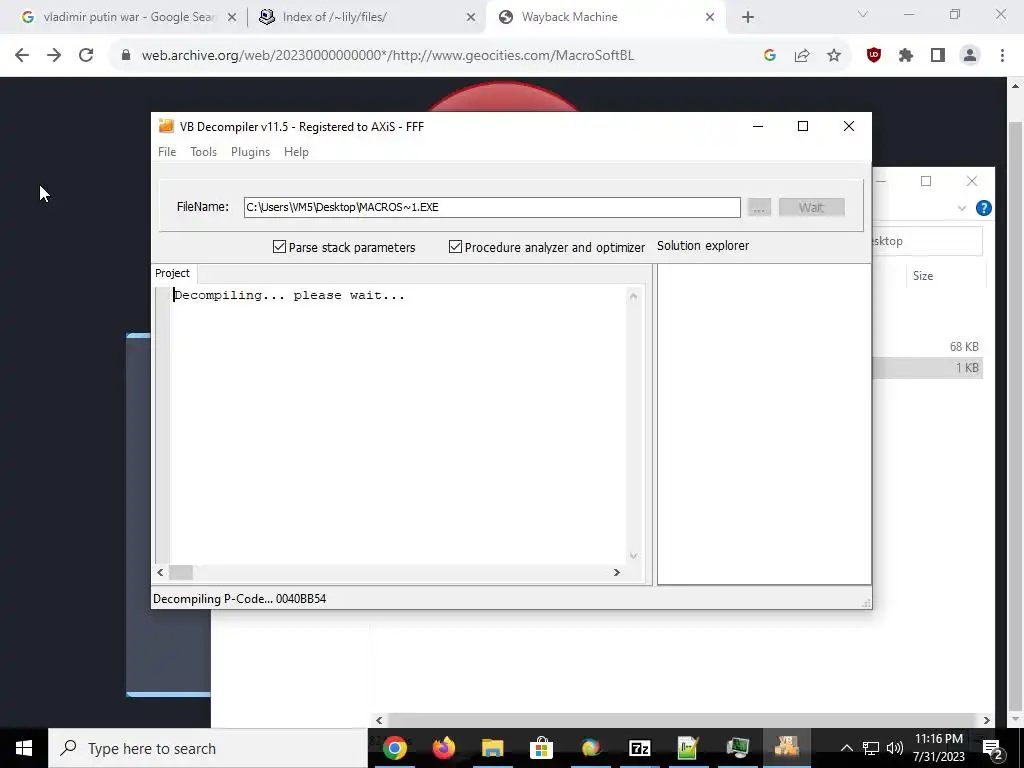
Task: Go forward in Chrome
Action: point(54,56)
